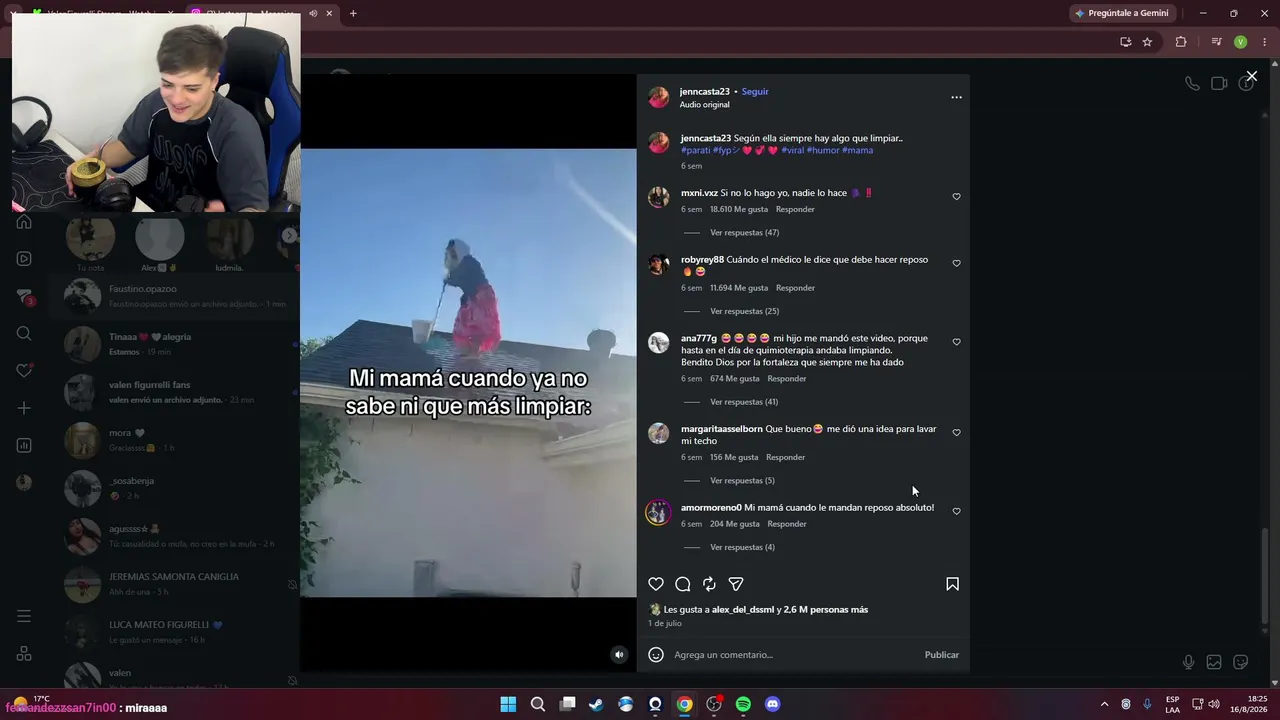The image size is (1280, 720).
Task: Open Chrome media controls icon
Action: (x=1216, y=42)
